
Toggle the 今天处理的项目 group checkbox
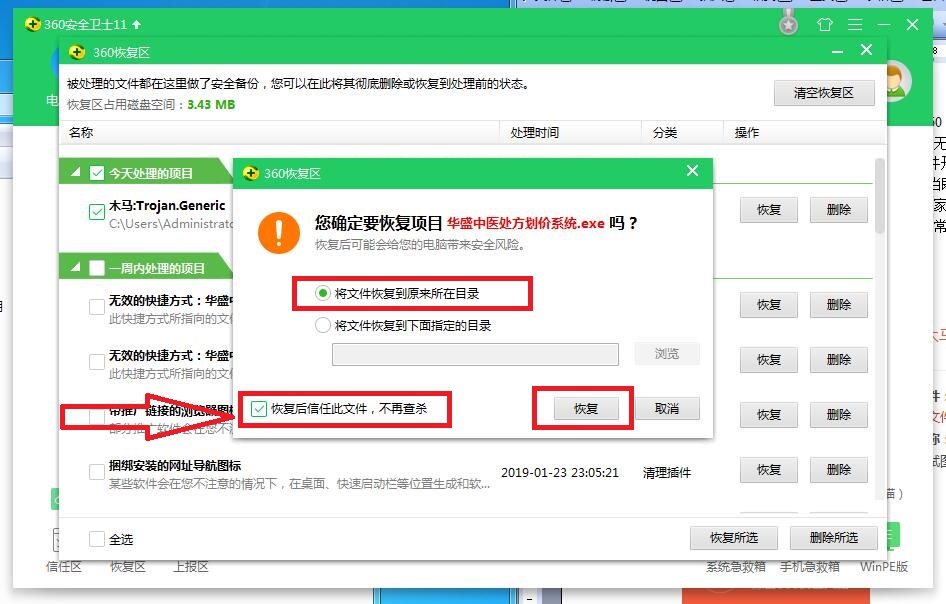click(x=97, y=173)
